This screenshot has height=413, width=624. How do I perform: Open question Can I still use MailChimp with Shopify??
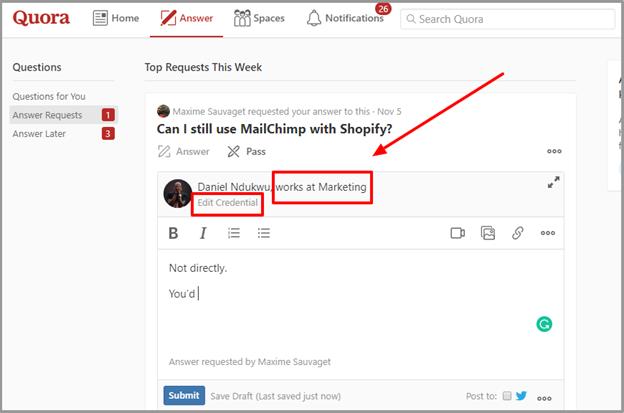[x=274, y=129]
